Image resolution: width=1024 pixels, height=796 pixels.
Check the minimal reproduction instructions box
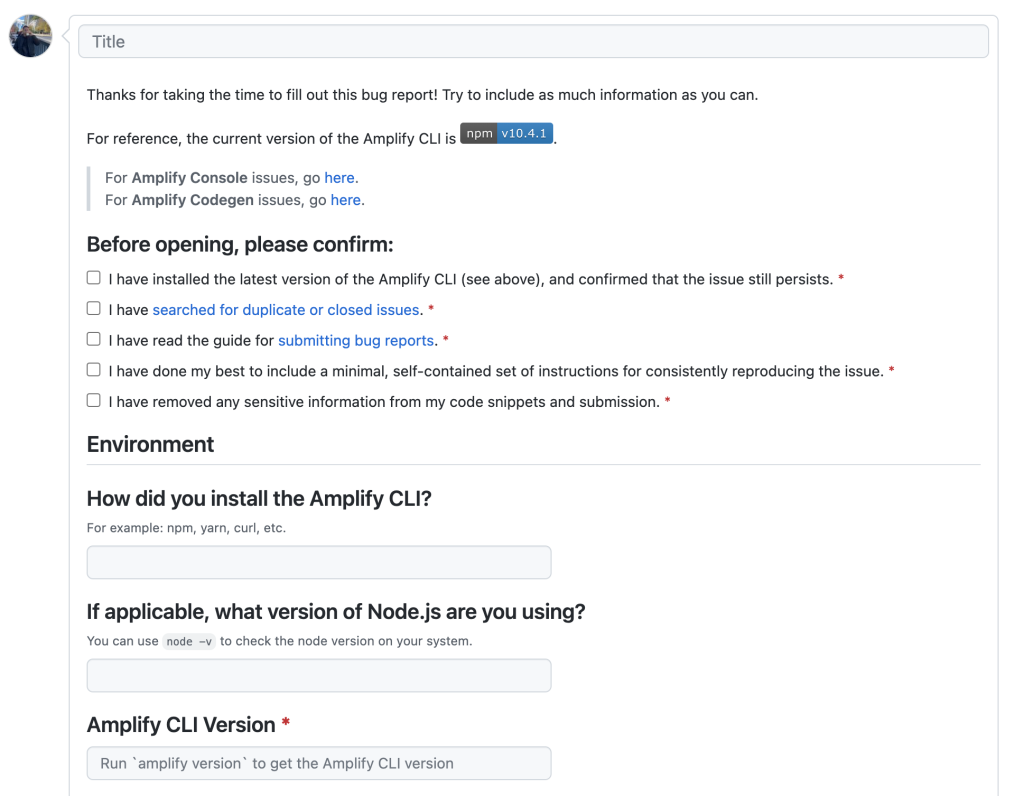93,369
